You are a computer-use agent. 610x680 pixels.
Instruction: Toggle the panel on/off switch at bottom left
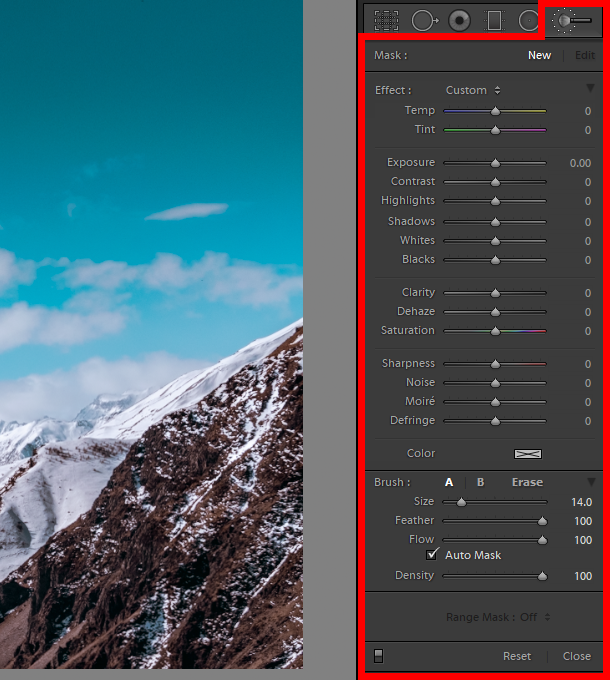[378, 656]
